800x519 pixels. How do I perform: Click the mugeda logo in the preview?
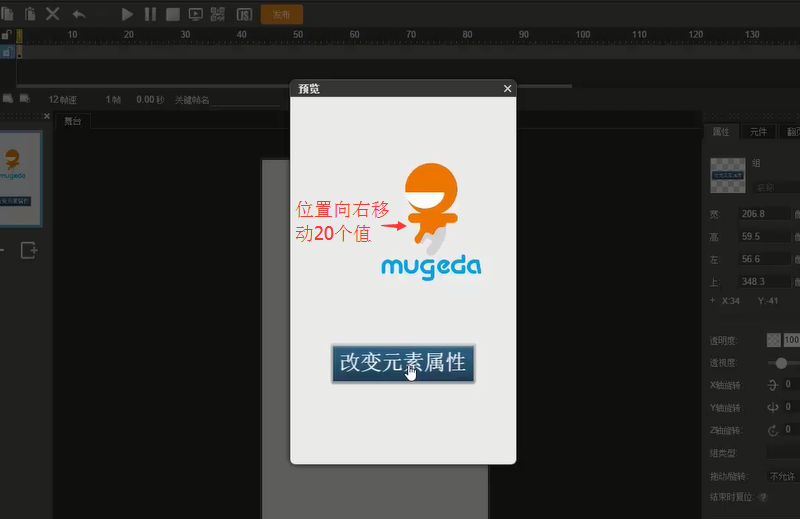pyautogui.click(x=431, y=221)
